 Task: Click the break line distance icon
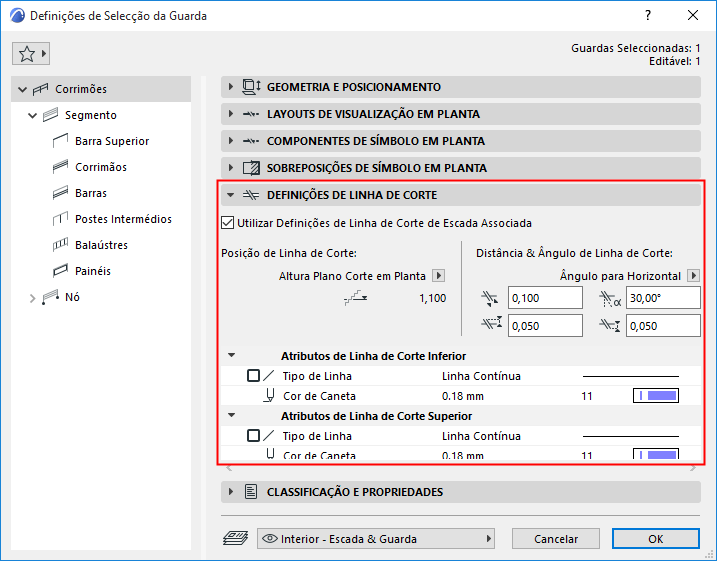pos(490,299)
